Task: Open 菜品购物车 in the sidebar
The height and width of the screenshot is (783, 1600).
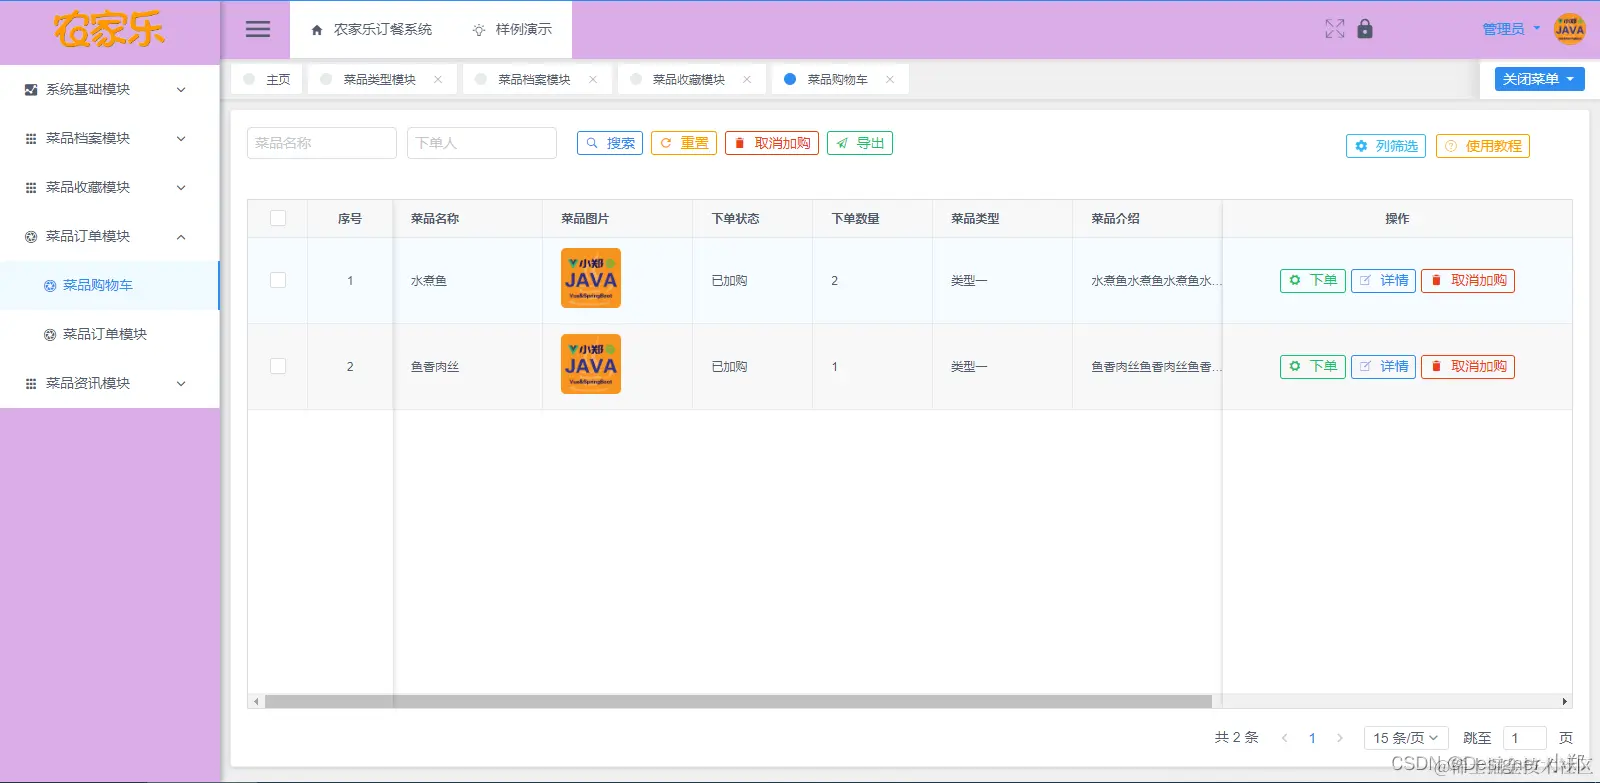Action: [109, 286]
